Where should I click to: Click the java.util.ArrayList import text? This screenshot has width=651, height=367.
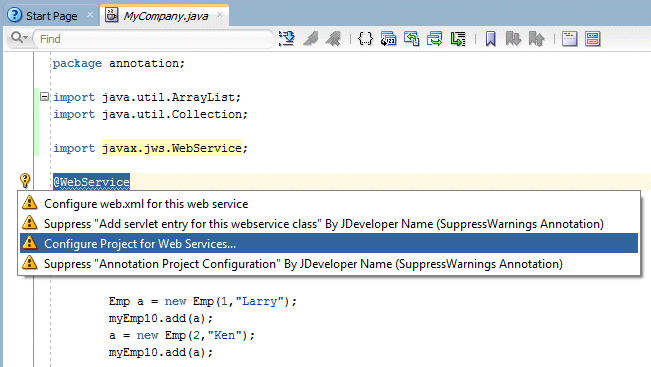coord(169,97)
